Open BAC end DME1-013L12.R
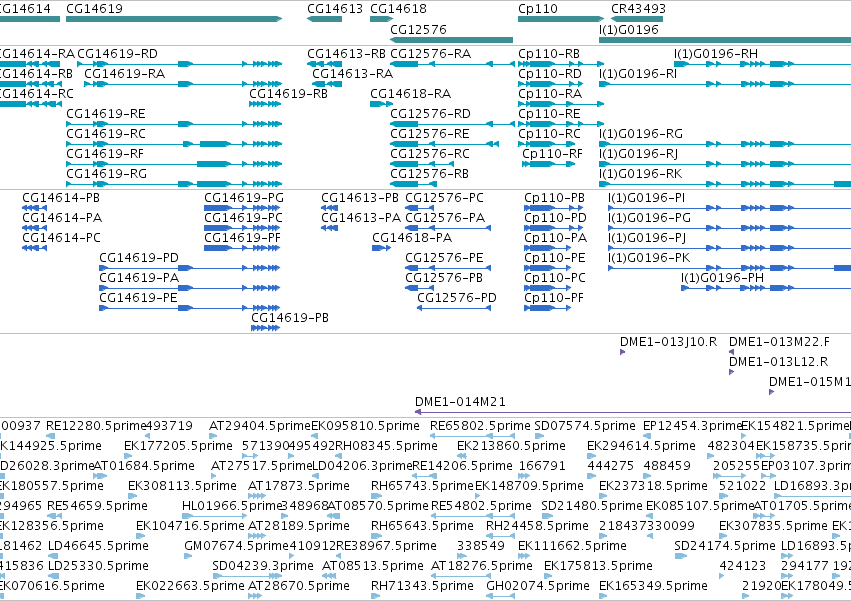 click(x=779, y=362)
